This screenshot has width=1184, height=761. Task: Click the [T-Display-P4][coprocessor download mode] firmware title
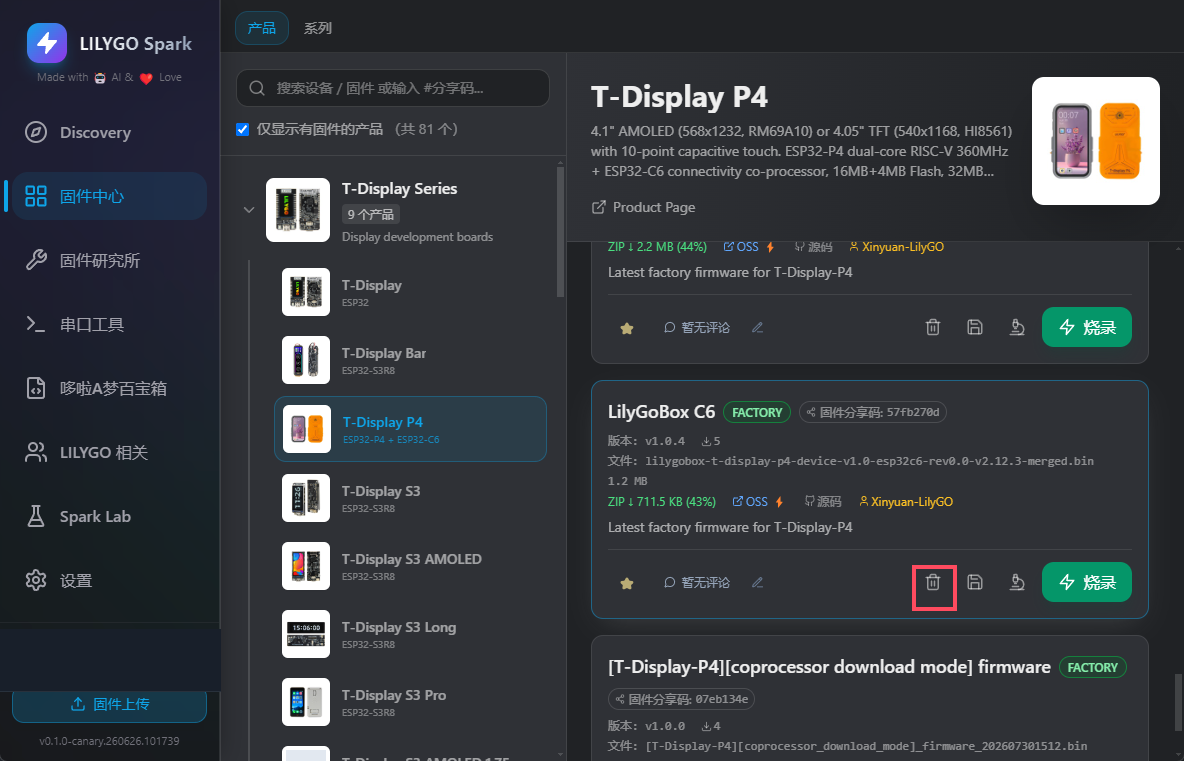[x=829, y=667]
